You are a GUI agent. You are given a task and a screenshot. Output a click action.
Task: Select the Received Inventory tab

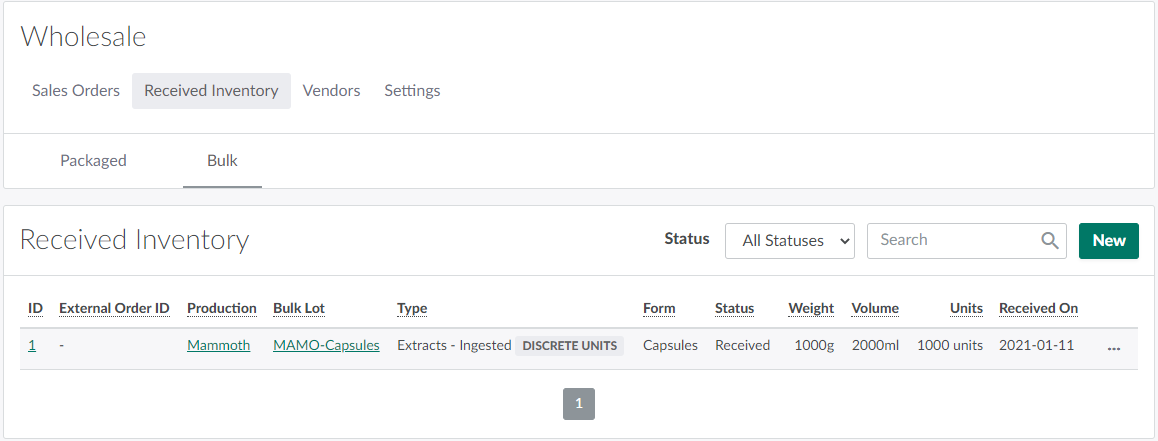pyautogui.click(x=211, y=91)
